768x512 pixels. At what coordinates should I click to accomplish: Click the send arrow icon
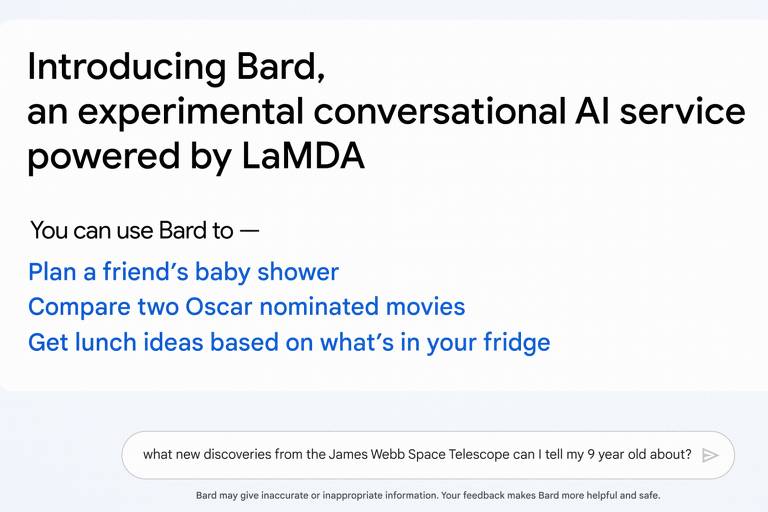point(710,455)
